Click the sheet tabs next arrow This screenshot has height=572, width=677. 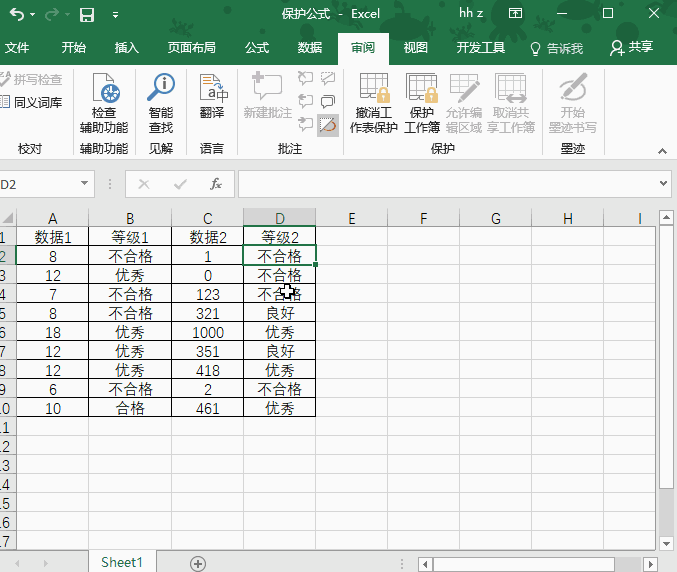[x=46, y=563]
